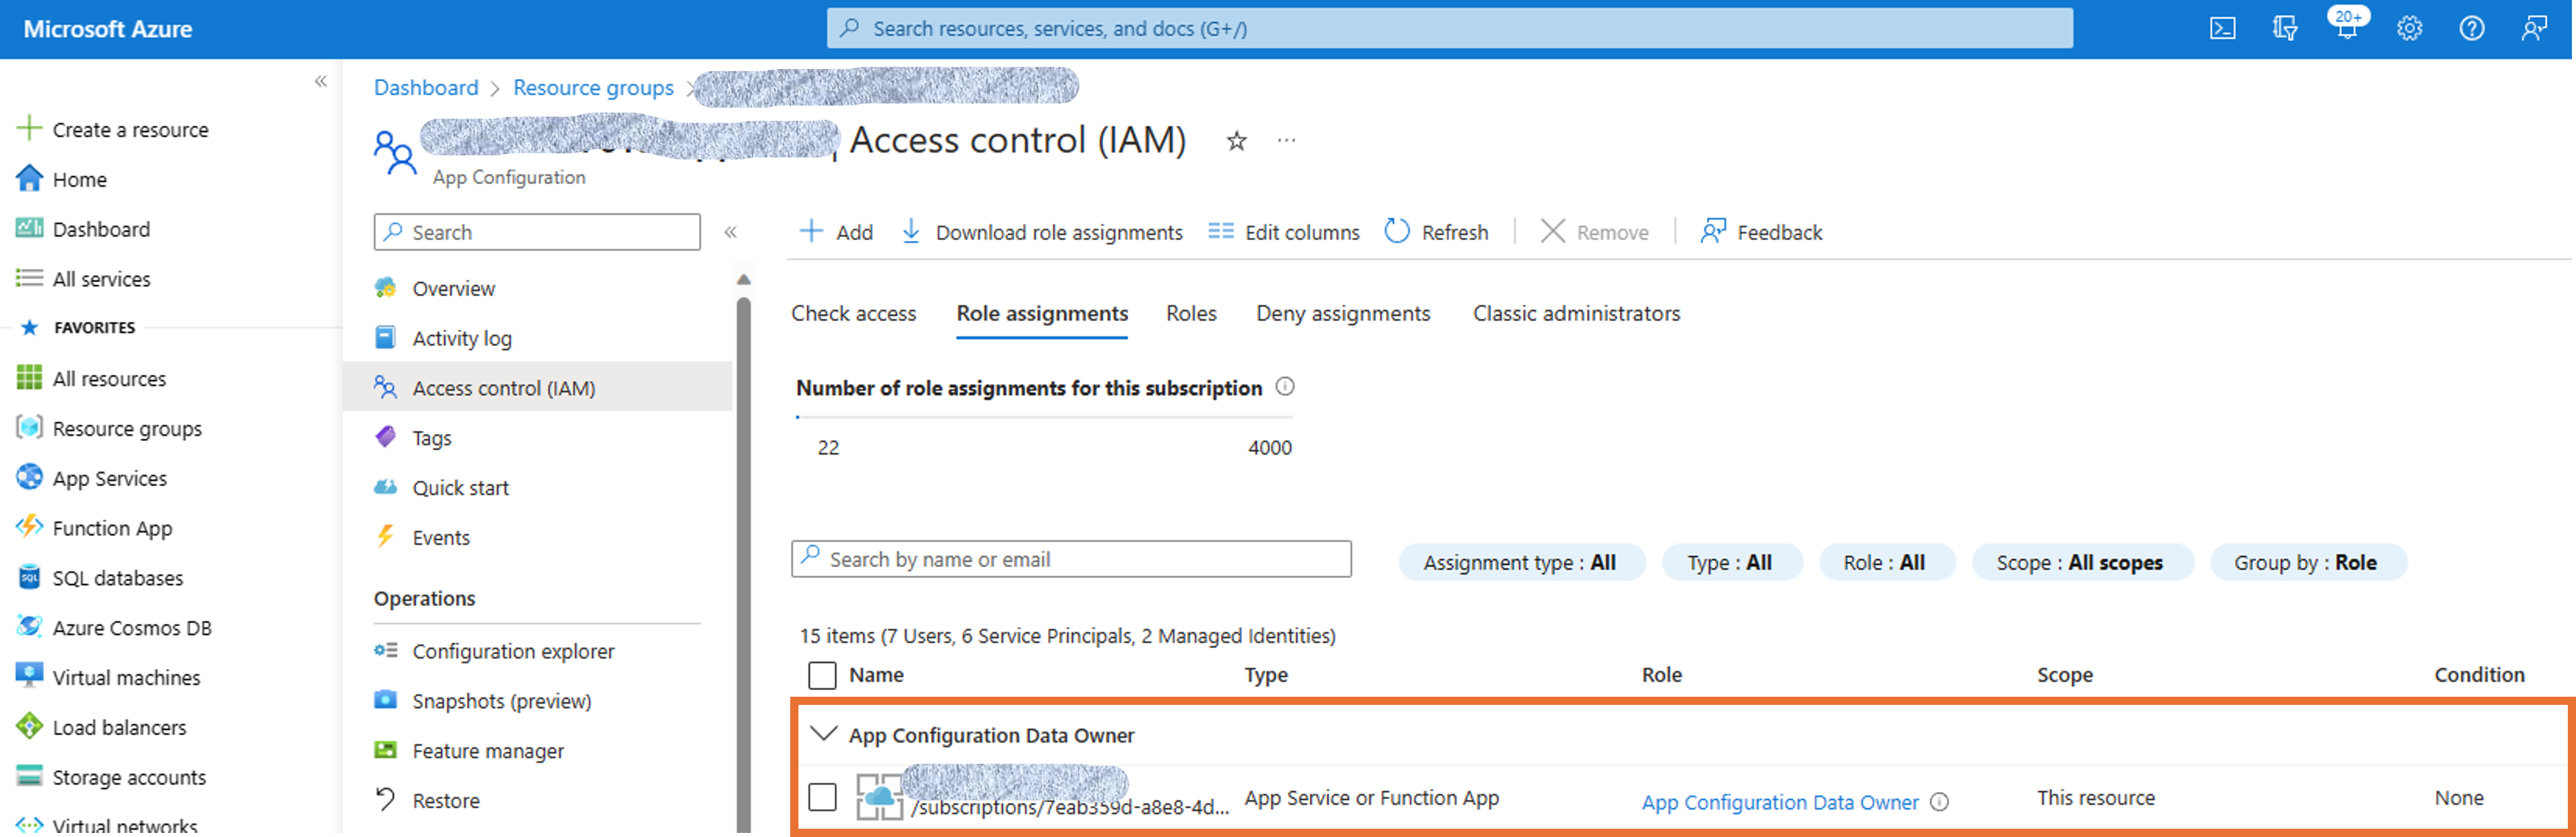Select App Services in the favorites sidebar
This screenshot has width=2576, height=837.
point(111,478)
